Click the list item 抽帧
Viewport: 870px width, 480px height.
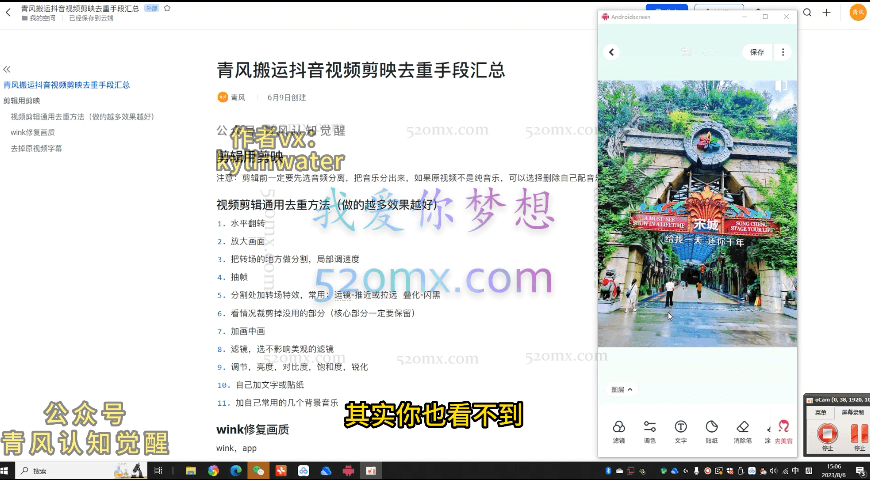pos(239,277)
